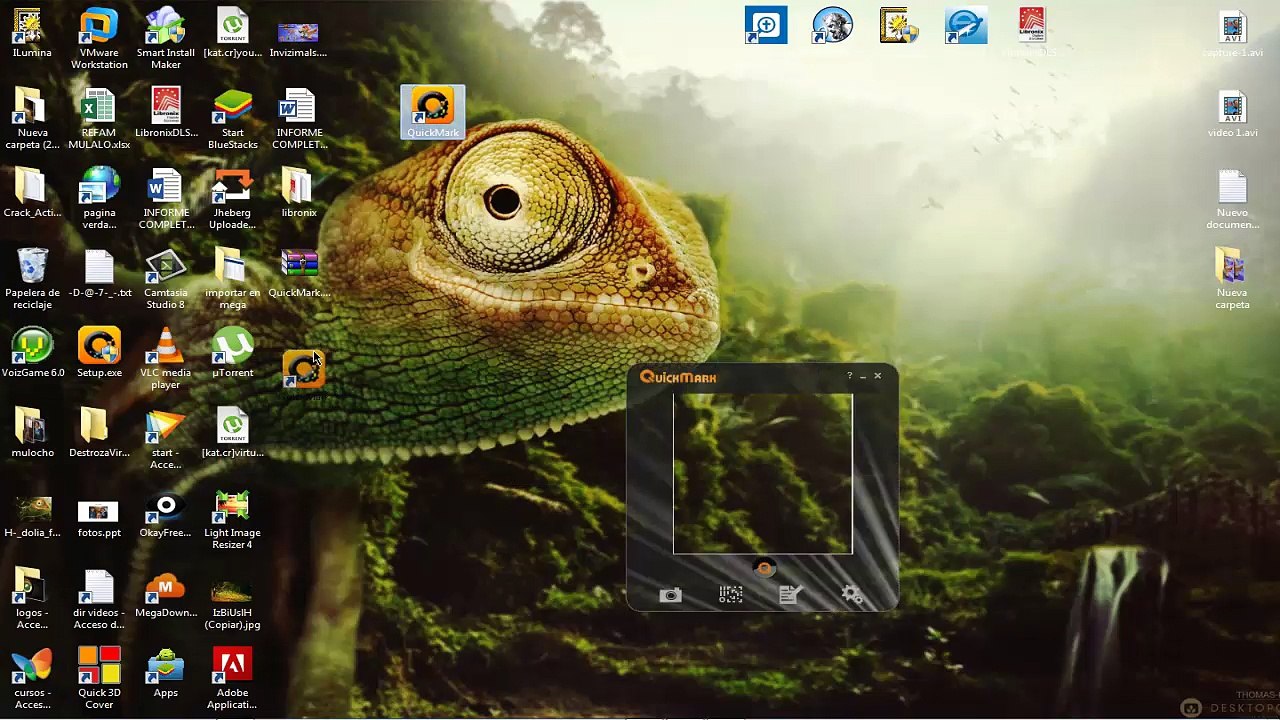This screenshot has height=720, width=1280.
Task: Select the [kat.cr]you... torrent file
Action: pyautogui.click(x=233, y=32)
